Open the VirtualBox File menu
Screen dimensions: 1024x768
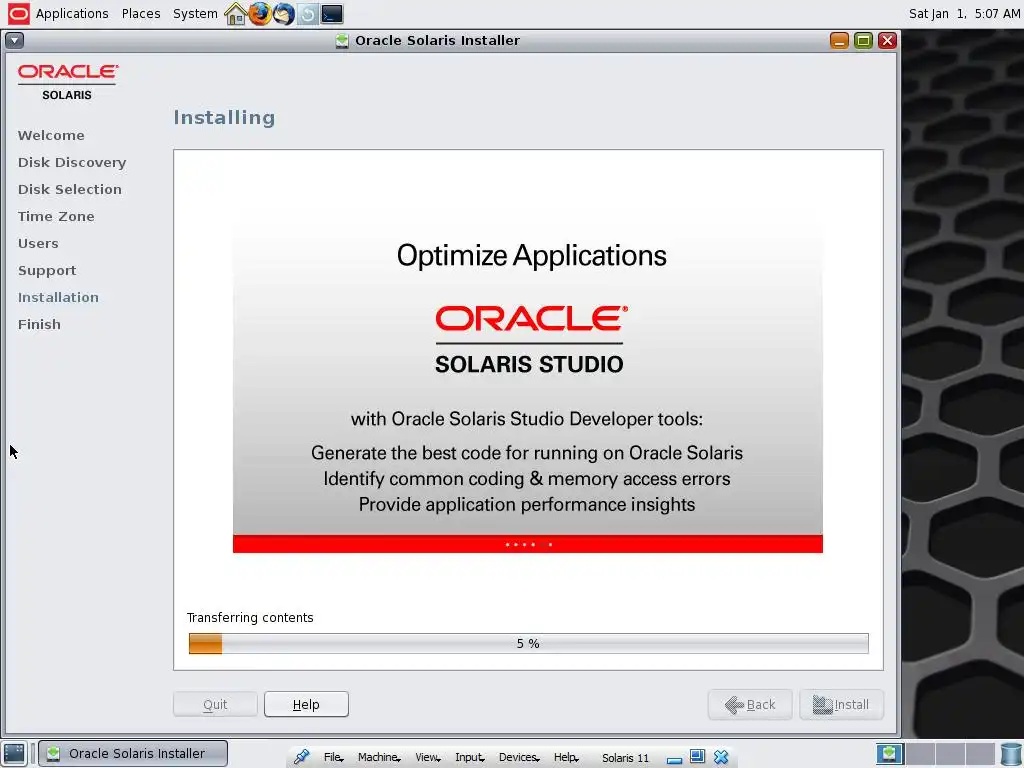pos(333,757)
